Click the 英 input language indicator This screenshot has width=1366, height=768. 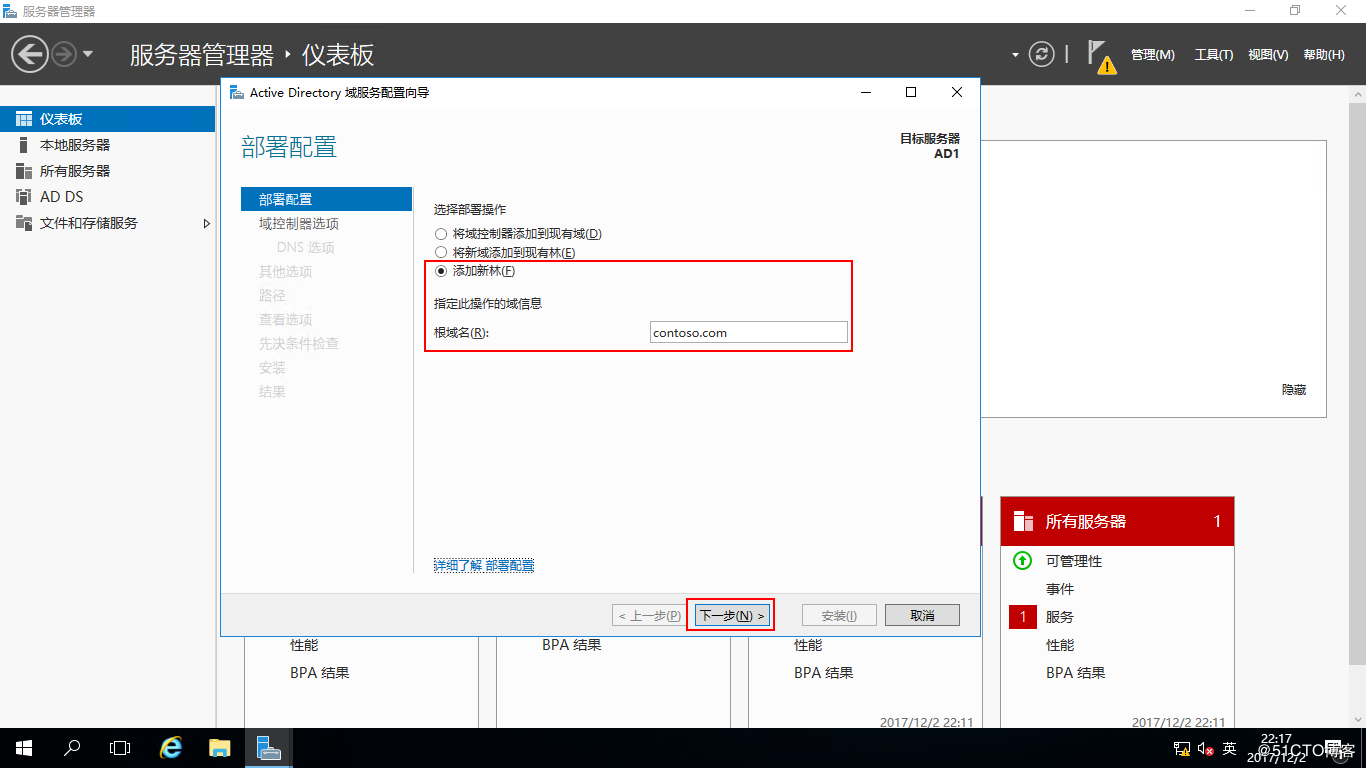coord(1230,748)
